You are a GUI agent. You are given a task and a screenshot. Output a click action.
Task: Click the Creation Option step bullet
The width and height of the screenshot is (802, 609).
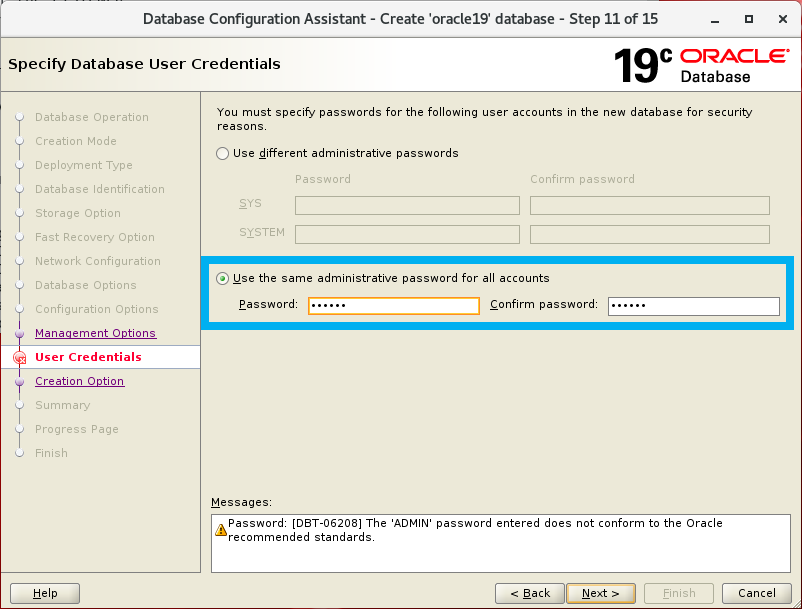(x=19, y=382)
